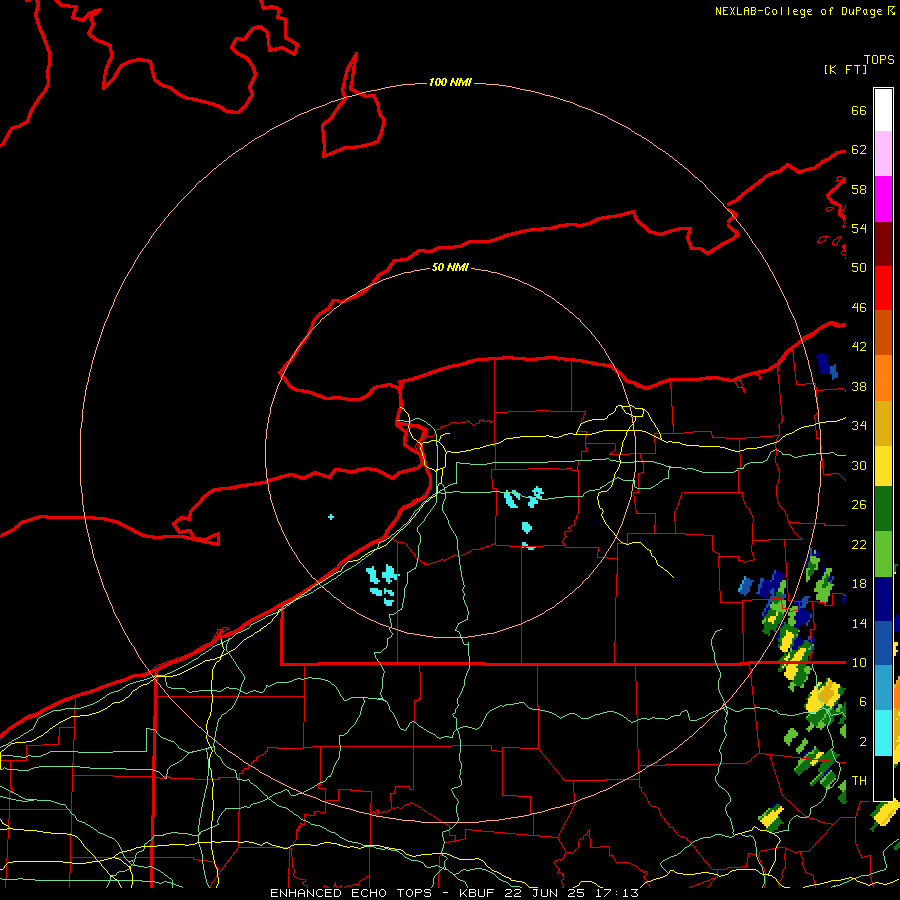Click the dark red swatch between 54 and 50
Image resolution: width=900 pixels, height=900 pixels.
pos(883,244)
